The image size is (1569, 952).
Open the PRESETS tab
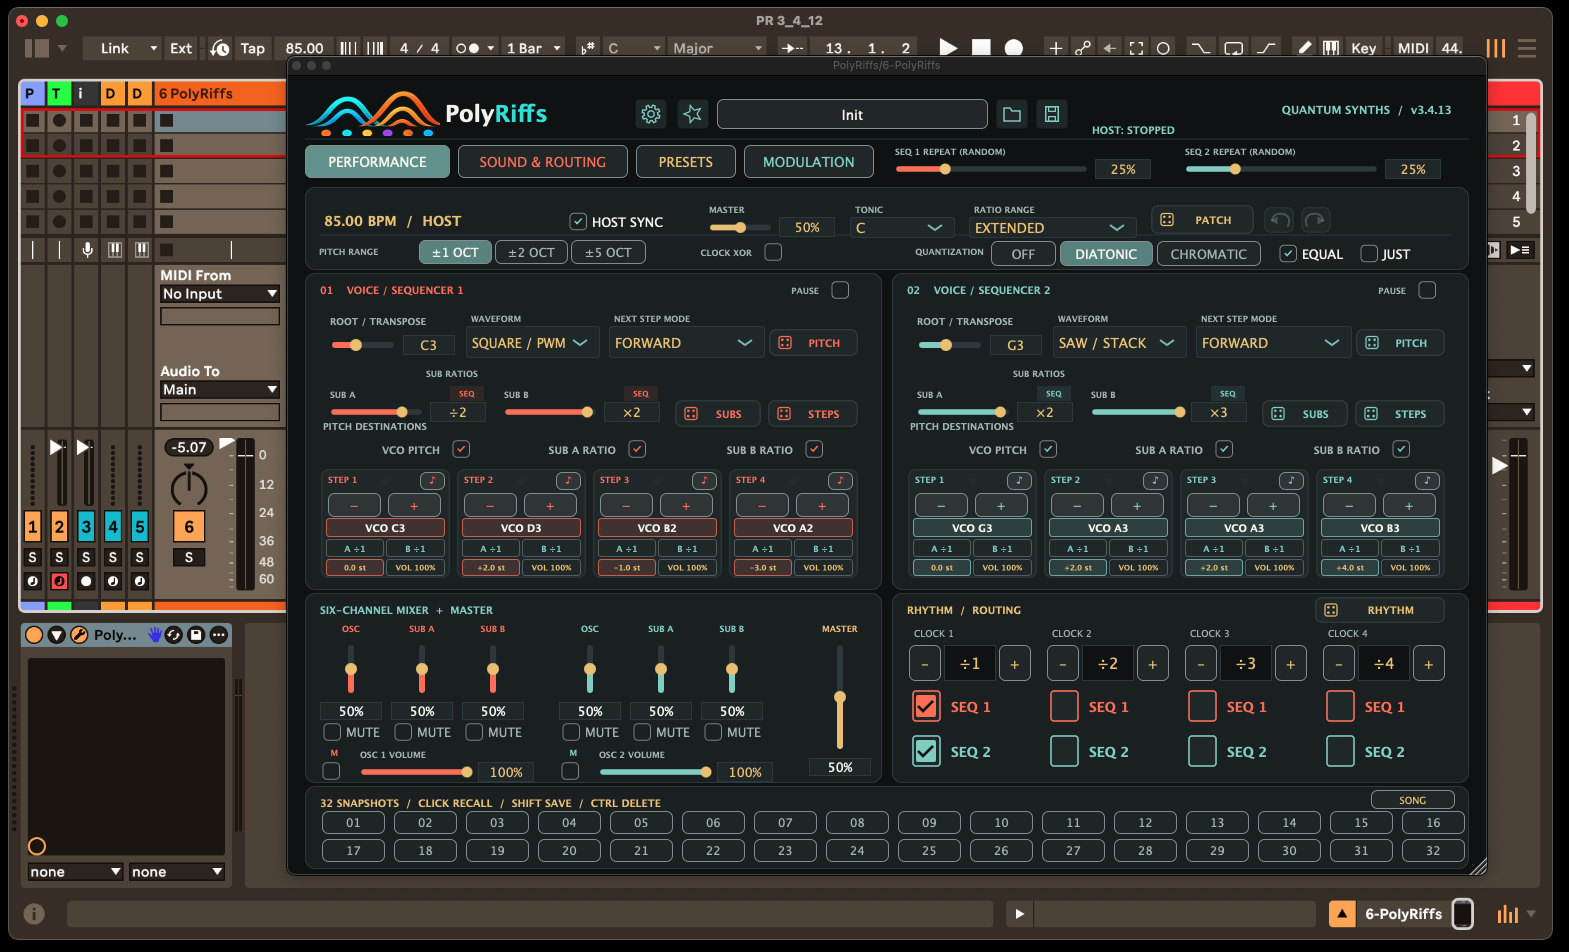tap(686, 162)
